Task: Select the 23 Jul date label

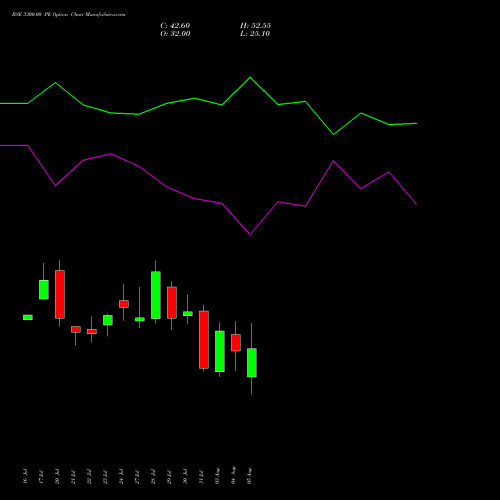Action: coord(105,476)
